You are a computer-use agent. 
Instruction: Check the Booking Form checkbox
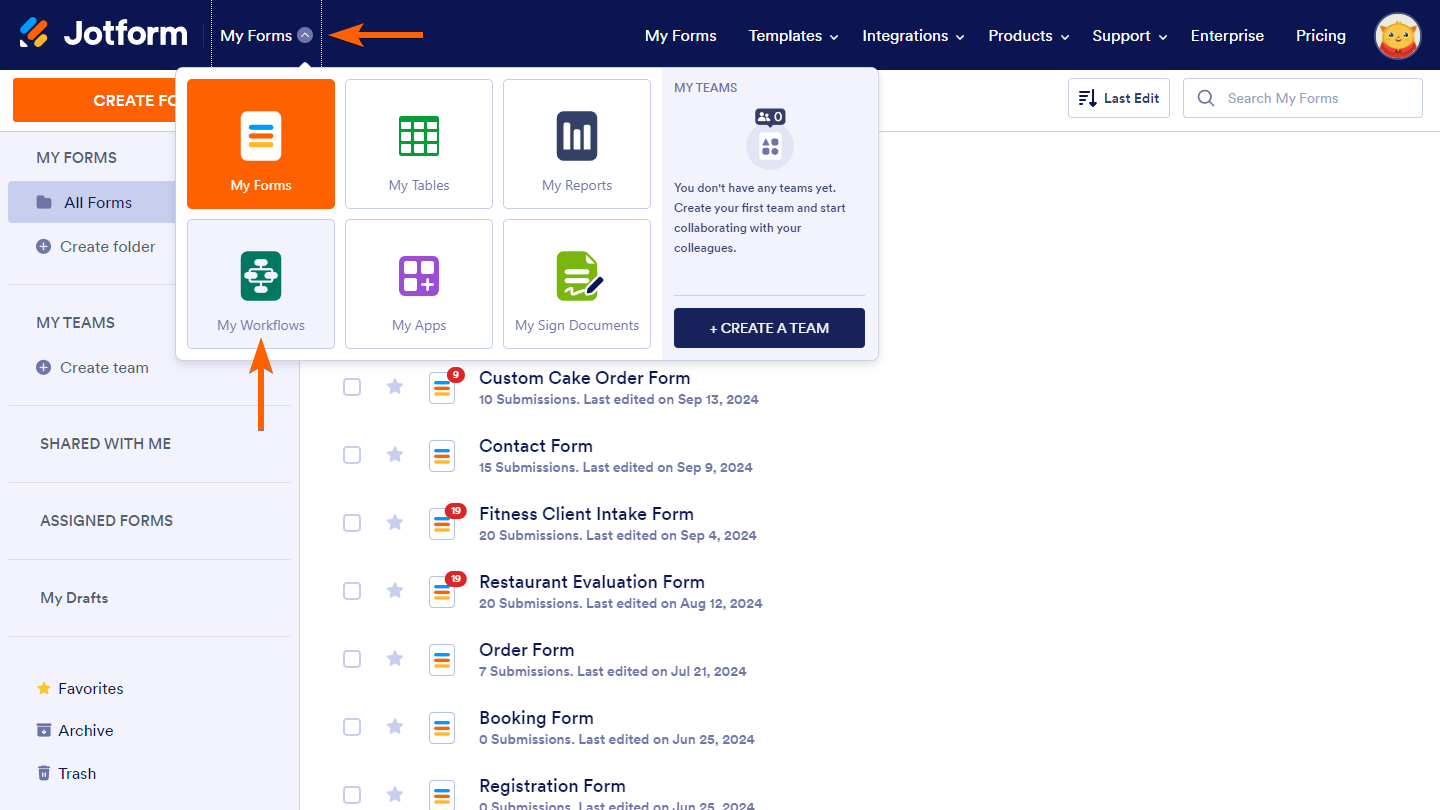coord(352,727)
